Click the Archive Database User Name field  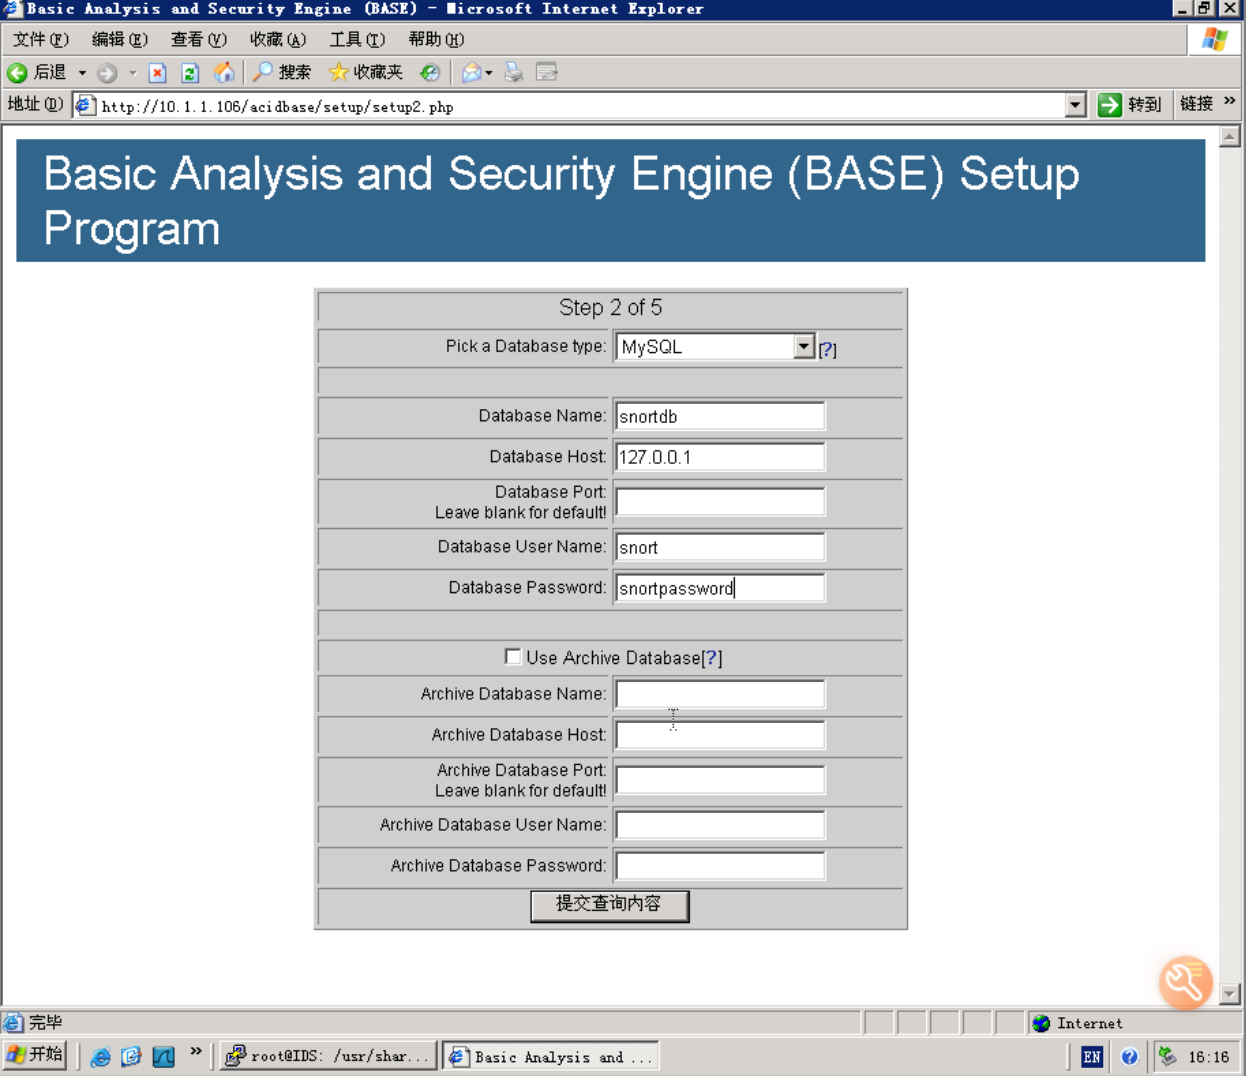coord(720,825)
